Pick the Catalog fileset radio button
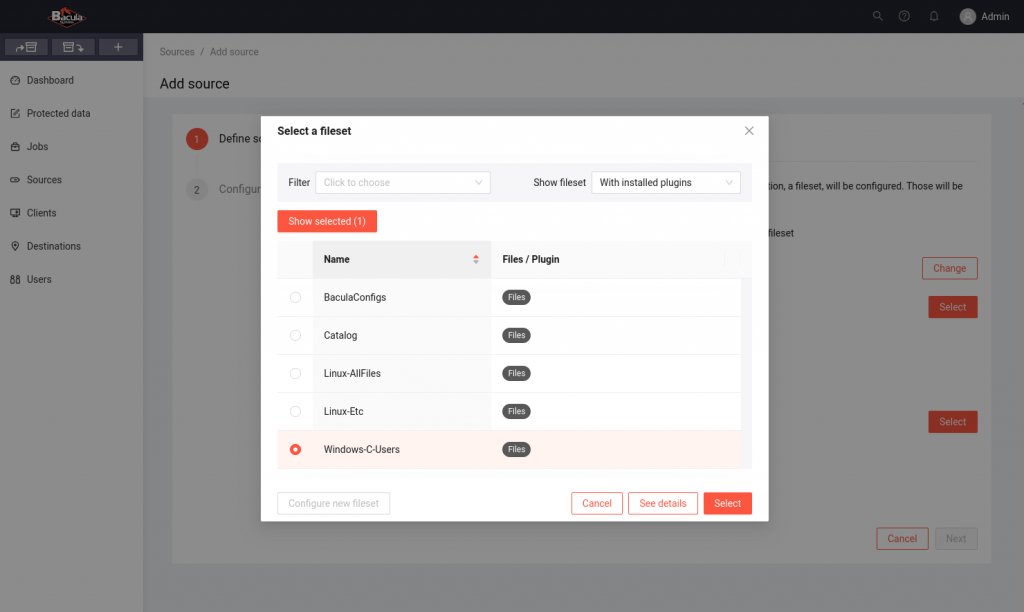1024x612 pixels. click(295, 335)
